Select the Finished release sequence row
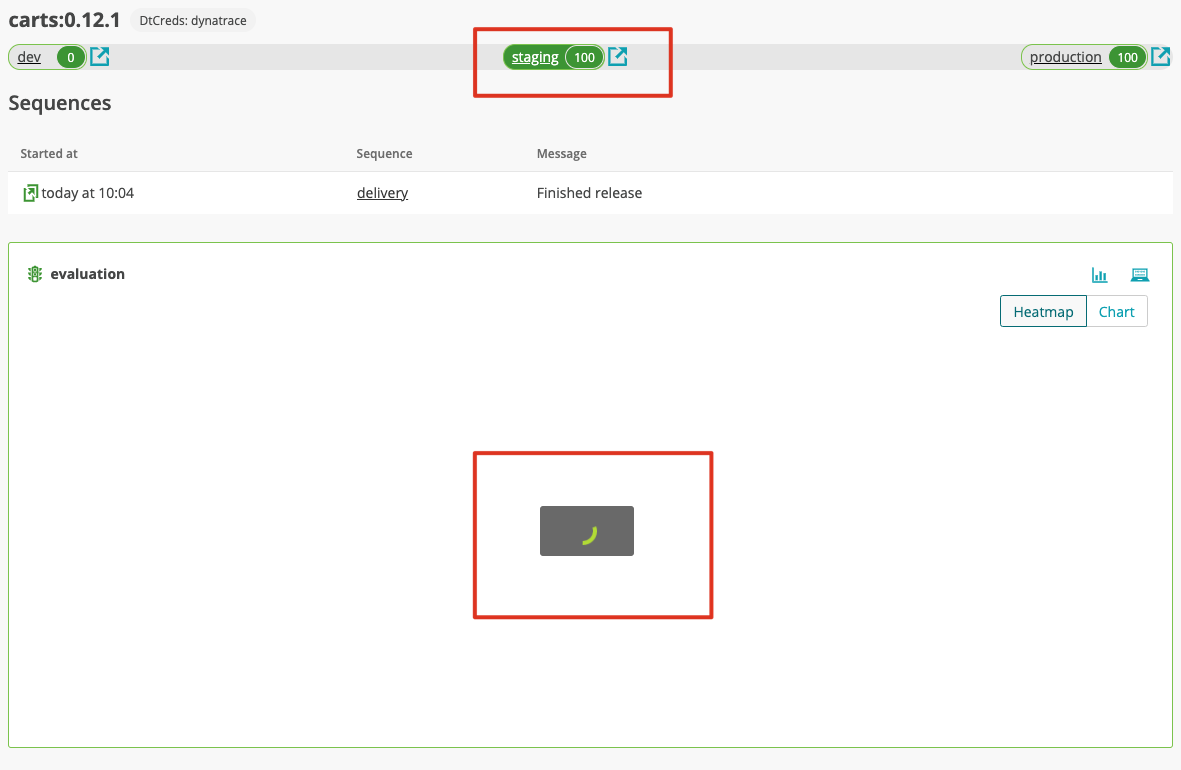 coord(590,192)
